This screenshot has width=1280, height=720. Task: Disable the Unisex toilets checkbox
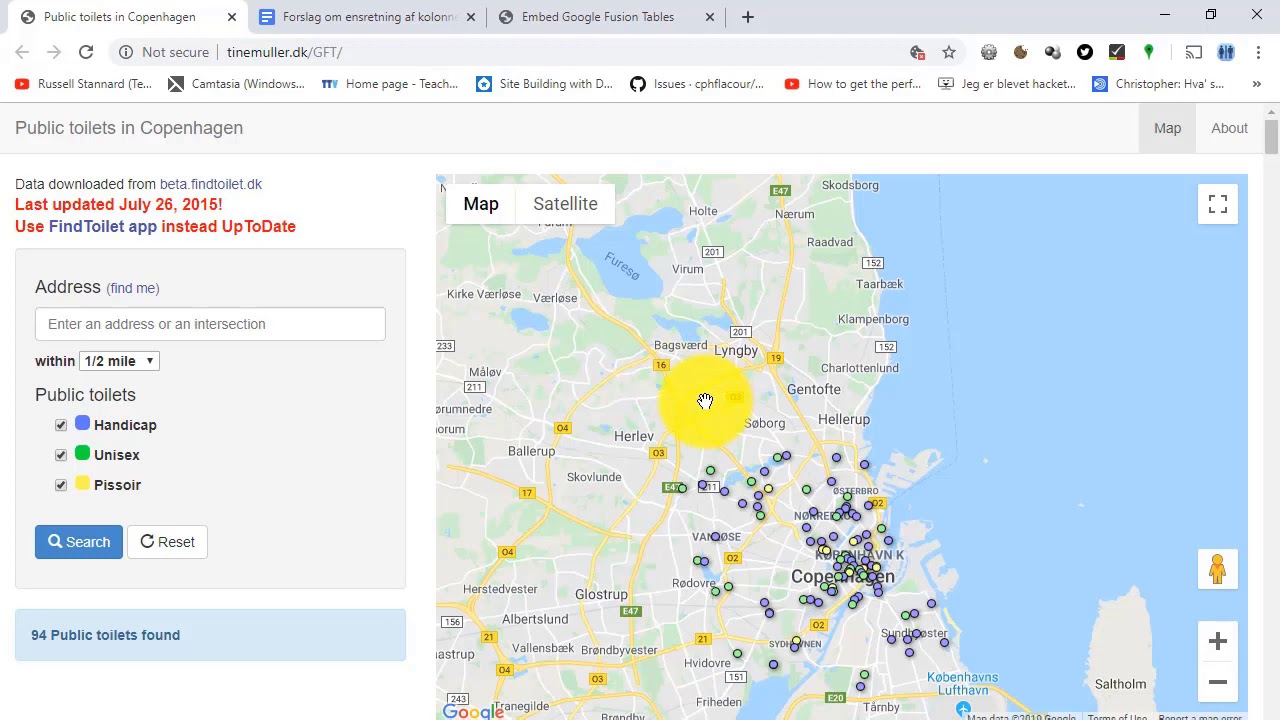(61, 455)
